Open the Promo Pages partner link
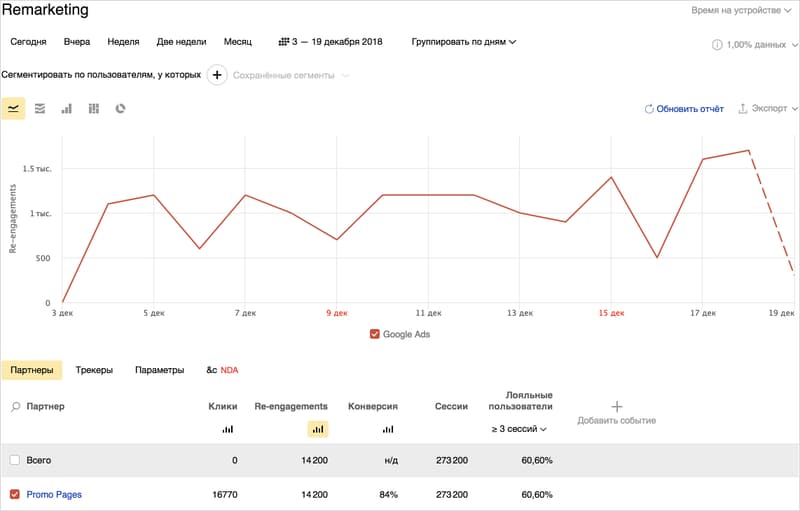800x511 pixels. pos(54,494)
